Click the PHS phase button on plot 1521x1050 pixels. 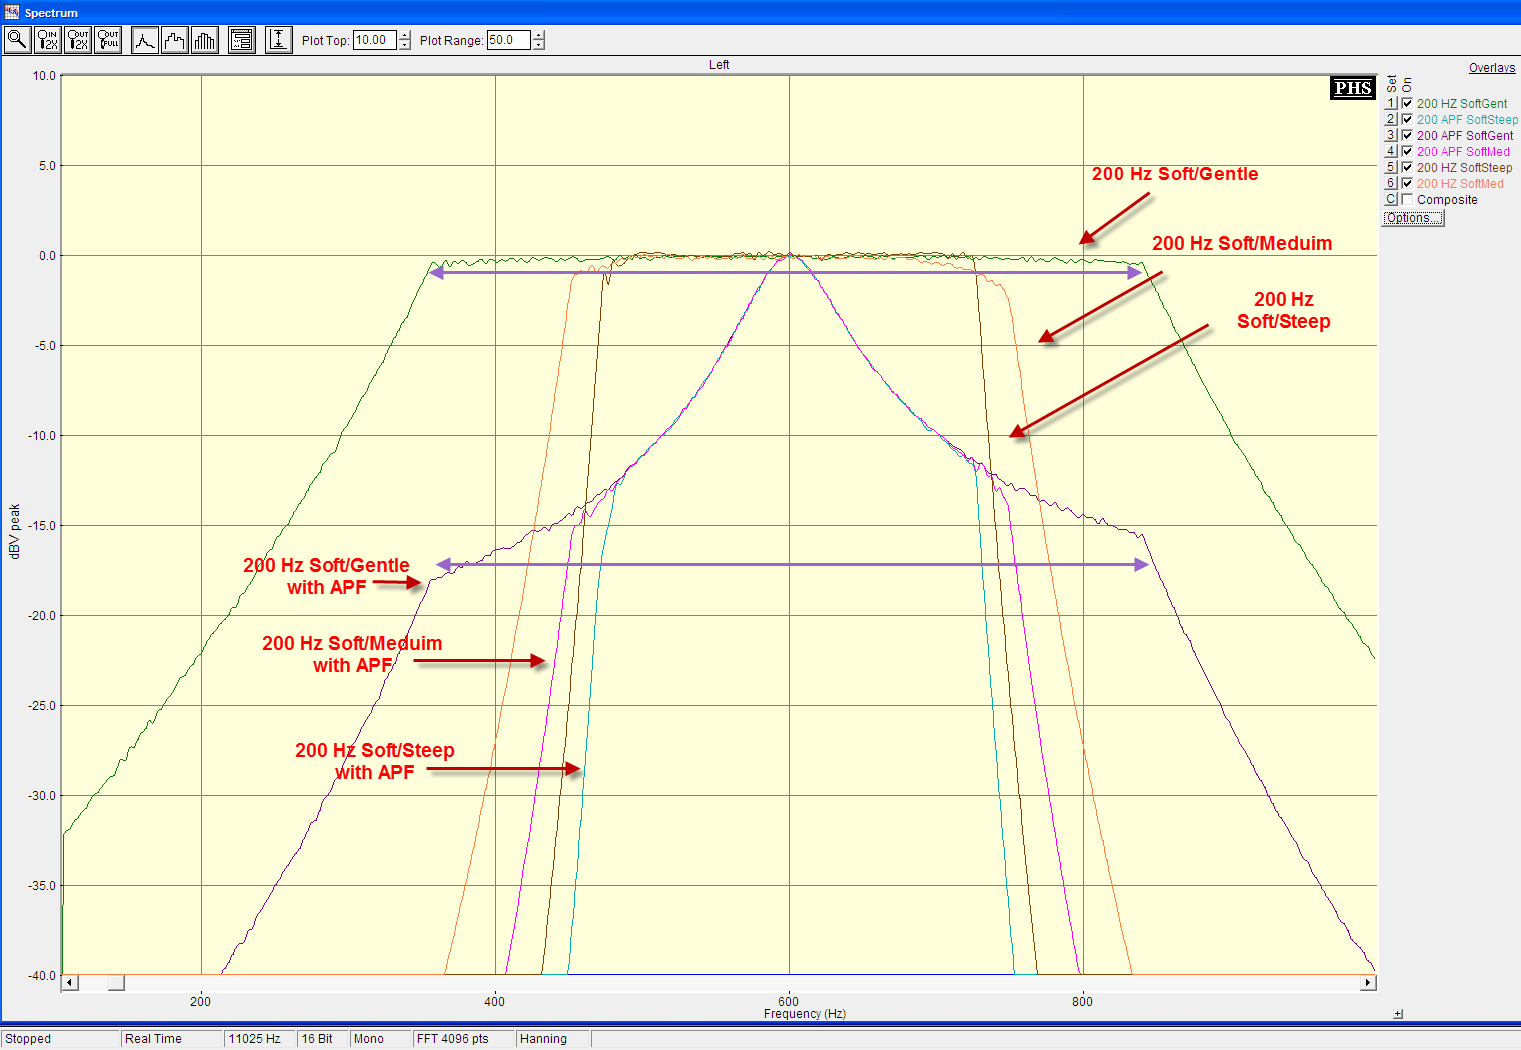[1353, 88]
